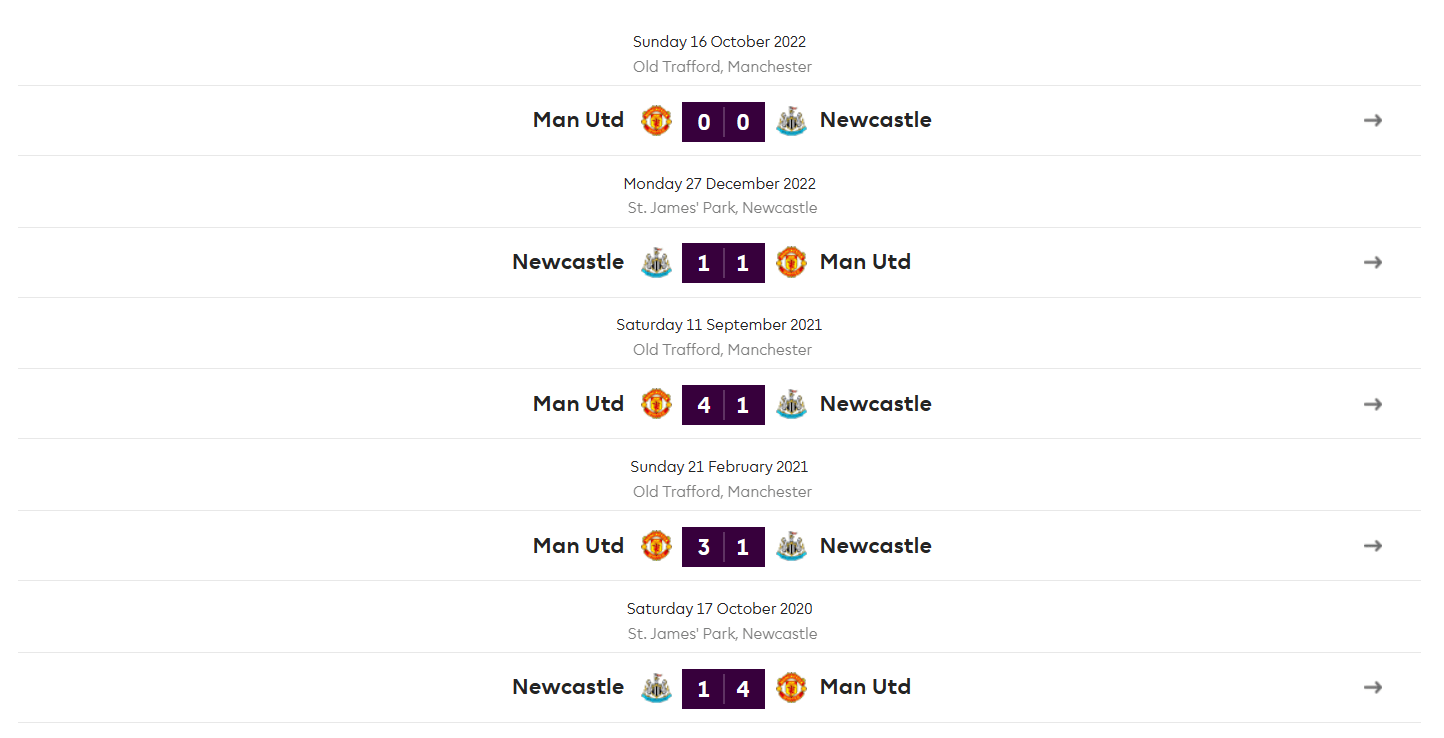This screenshot has width=1444, height=738.
Task: Click Man Utd crest in 1-4 match
Action: click(791, 687)
